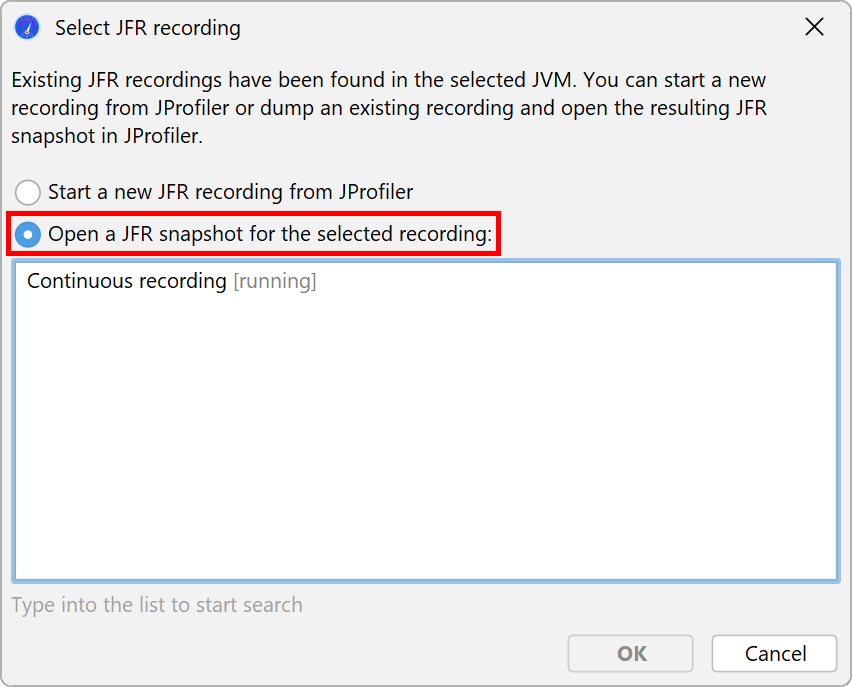This screenshot has height=687, width=852.
Task: Confirm the dialog with the OK button
Action: point(630,653)
